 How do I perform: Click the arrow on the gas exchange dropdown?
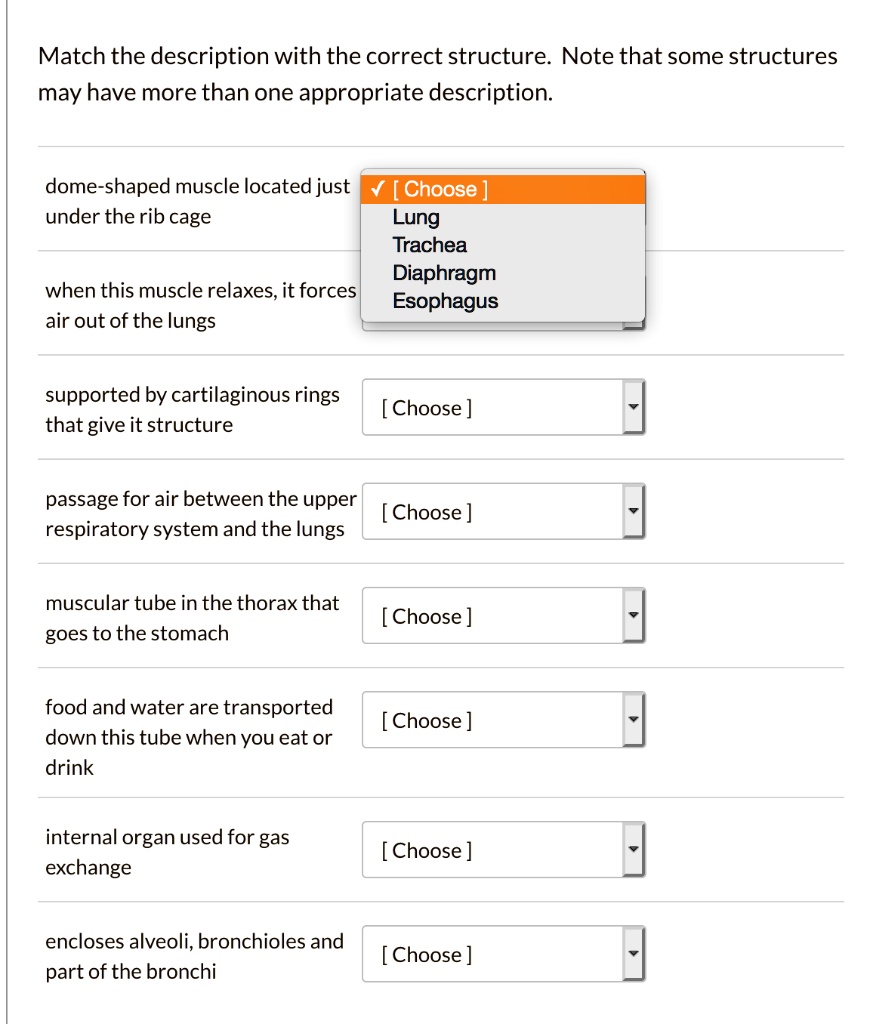click(633, 849)
